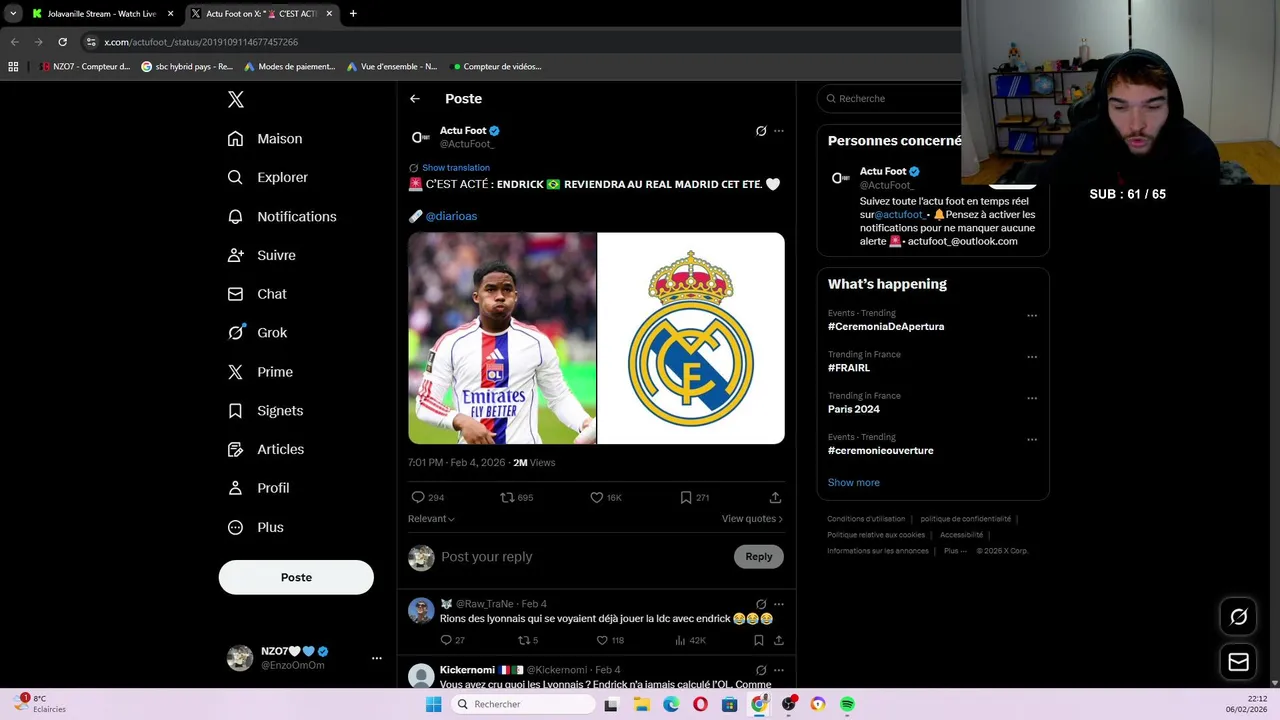Open the Suivre page
Image resolution: width=1280 pixels, height=720 pixels.
click(262, 255)
